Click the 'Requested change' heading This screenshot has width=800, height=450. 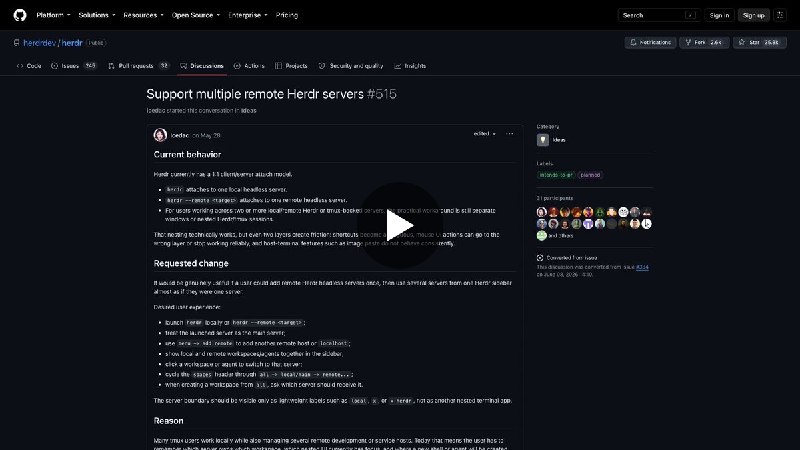[x=191, y=263]
